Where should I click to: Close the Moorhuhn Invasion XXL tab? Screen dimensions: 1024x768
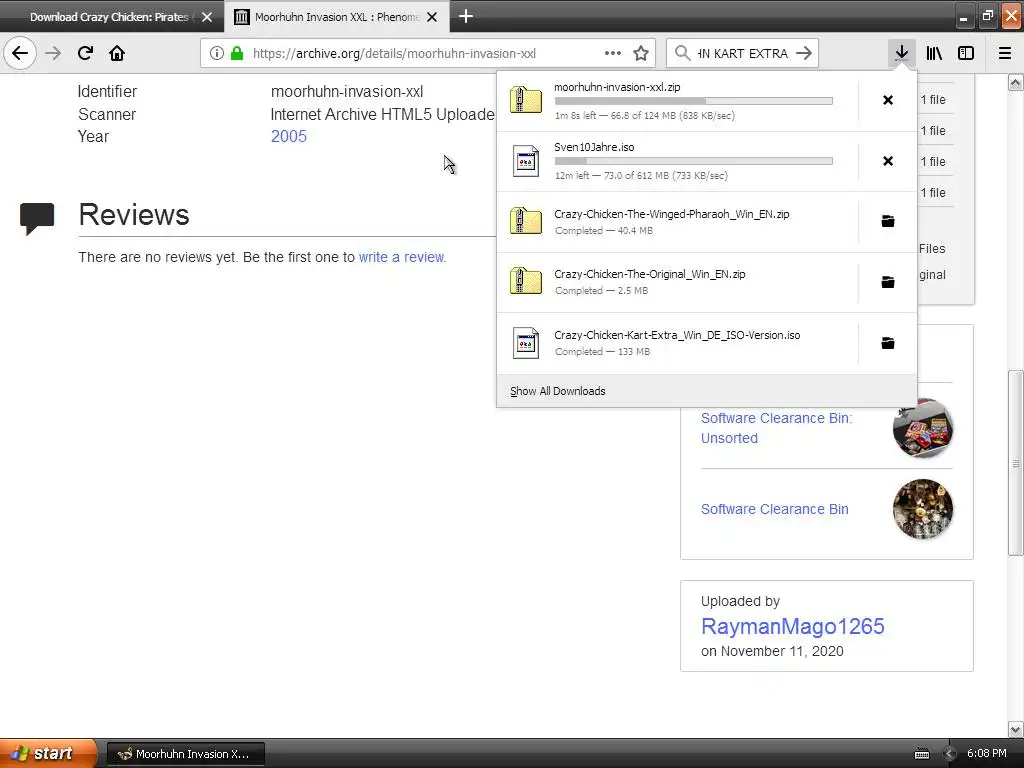click(432, 17)
